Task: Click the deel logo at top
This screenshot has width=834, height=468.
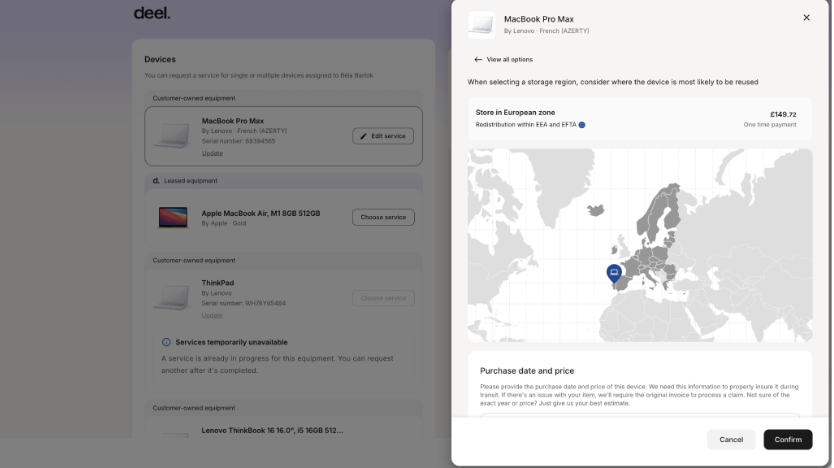Action: click(x=152, y=13)
